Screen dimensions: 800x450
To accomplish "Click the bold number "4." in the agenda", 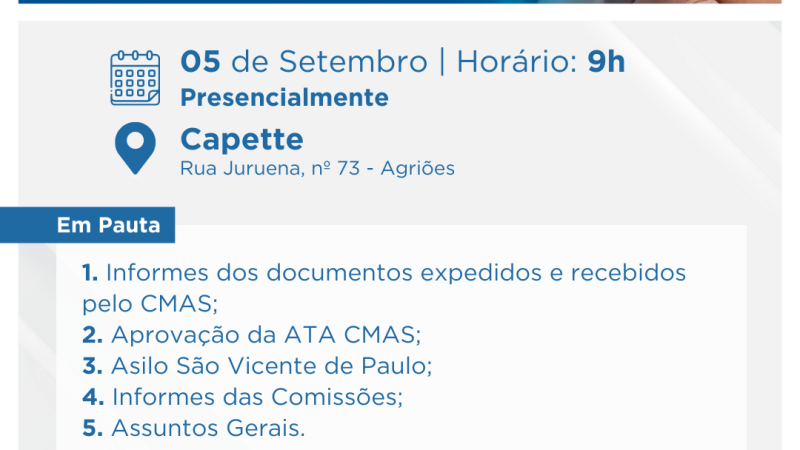I will (93, 397).
